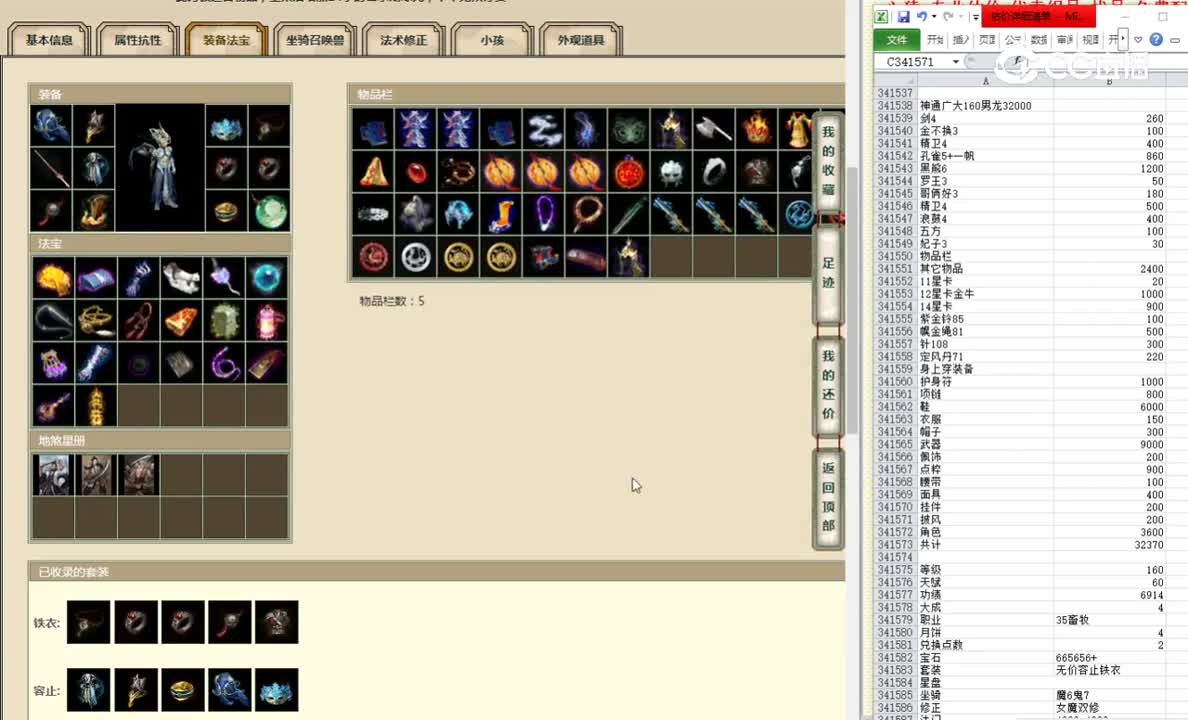
Task: Click the Undo arrow in Excel
Action: [x=921, y=16]
